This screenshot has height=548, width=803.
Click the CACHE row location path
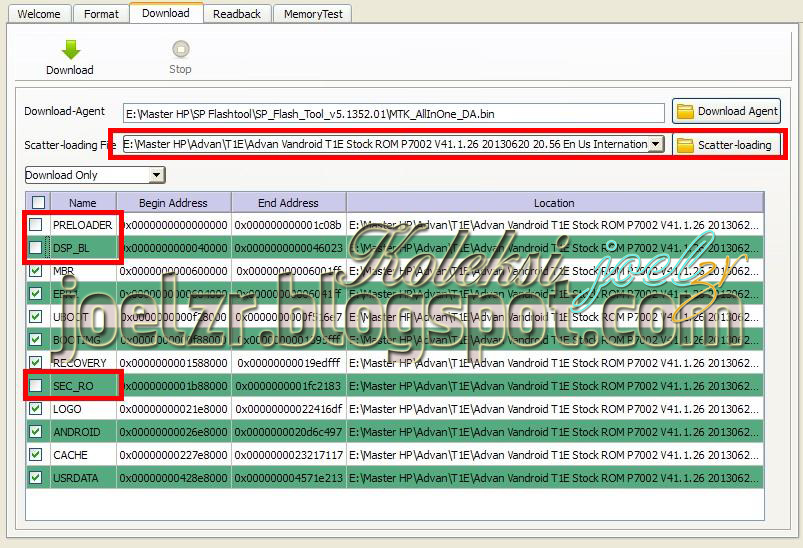coord(555,455)
